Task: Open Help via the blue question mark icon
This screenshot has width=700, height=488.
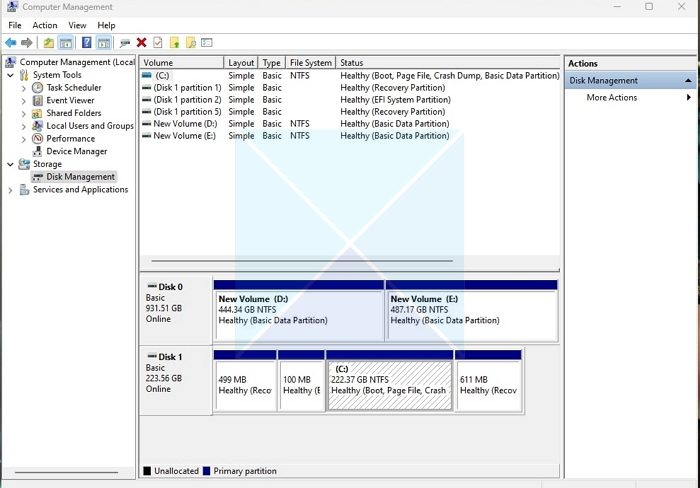Action: [87, 43]
